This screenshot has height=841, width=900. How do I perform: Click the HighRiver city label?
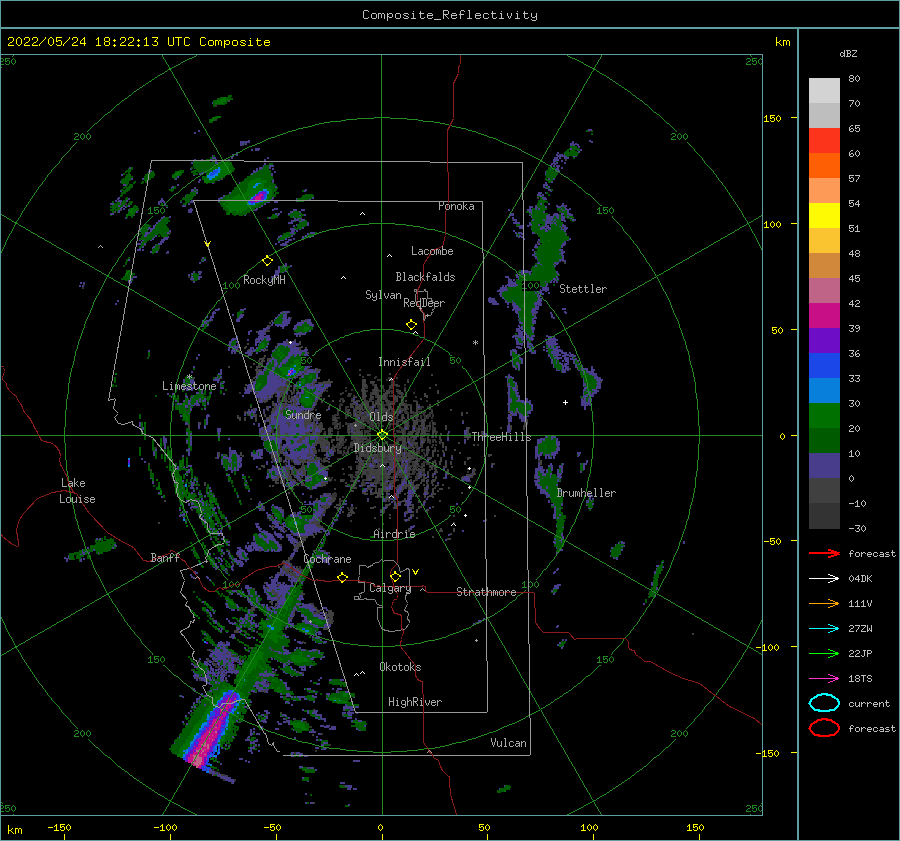(415, 702)
